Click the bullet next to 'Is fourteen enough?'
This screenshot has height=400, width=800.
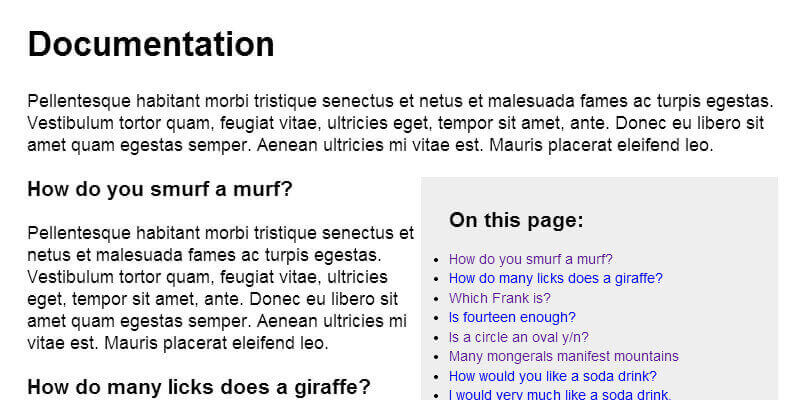click(x=435, y=318)
